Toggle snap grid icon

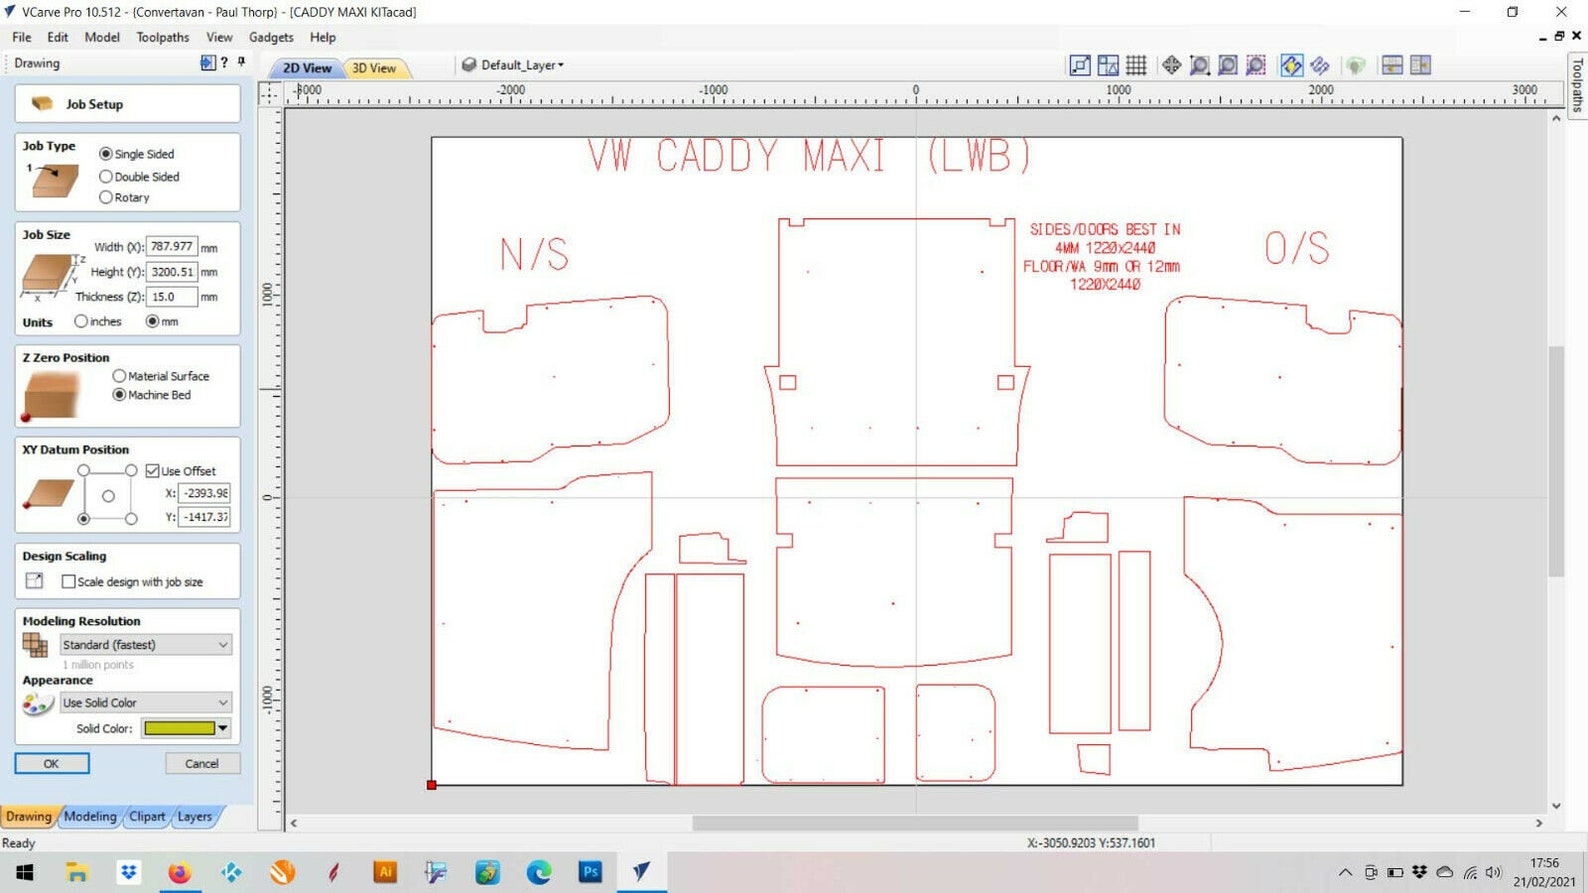[1136, 66]
